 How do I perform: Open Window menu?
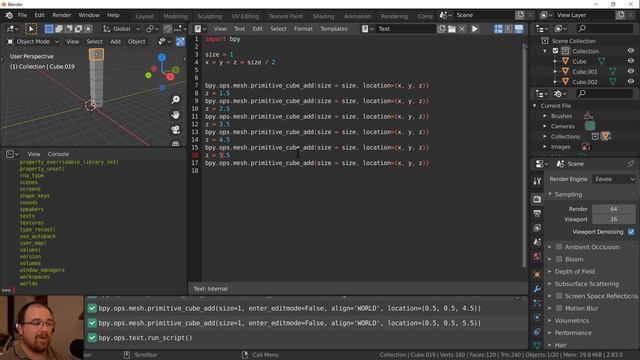coord(89,15)
